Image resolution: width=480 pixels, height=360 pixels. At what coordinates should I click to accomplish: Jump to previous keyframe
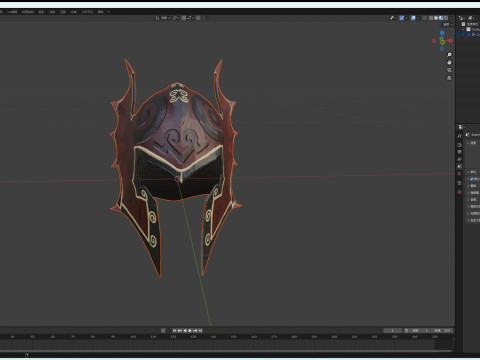click(x=180, y=331)
